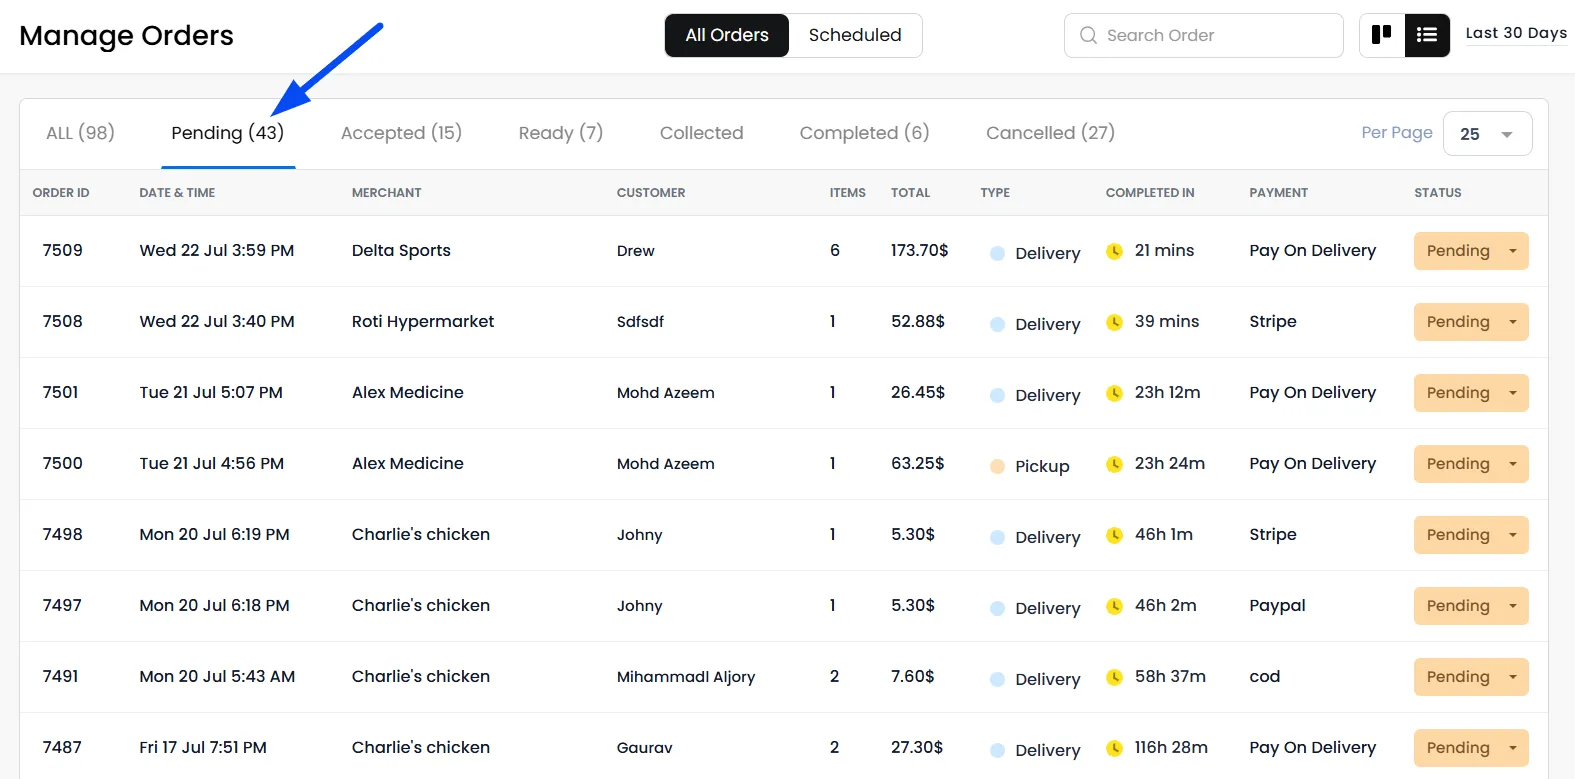Click customer name Mihammadl Aljory
Image resolution: width=1575 pixels, height=779 pixels.
pyautogui.click(x=686, y=677)
